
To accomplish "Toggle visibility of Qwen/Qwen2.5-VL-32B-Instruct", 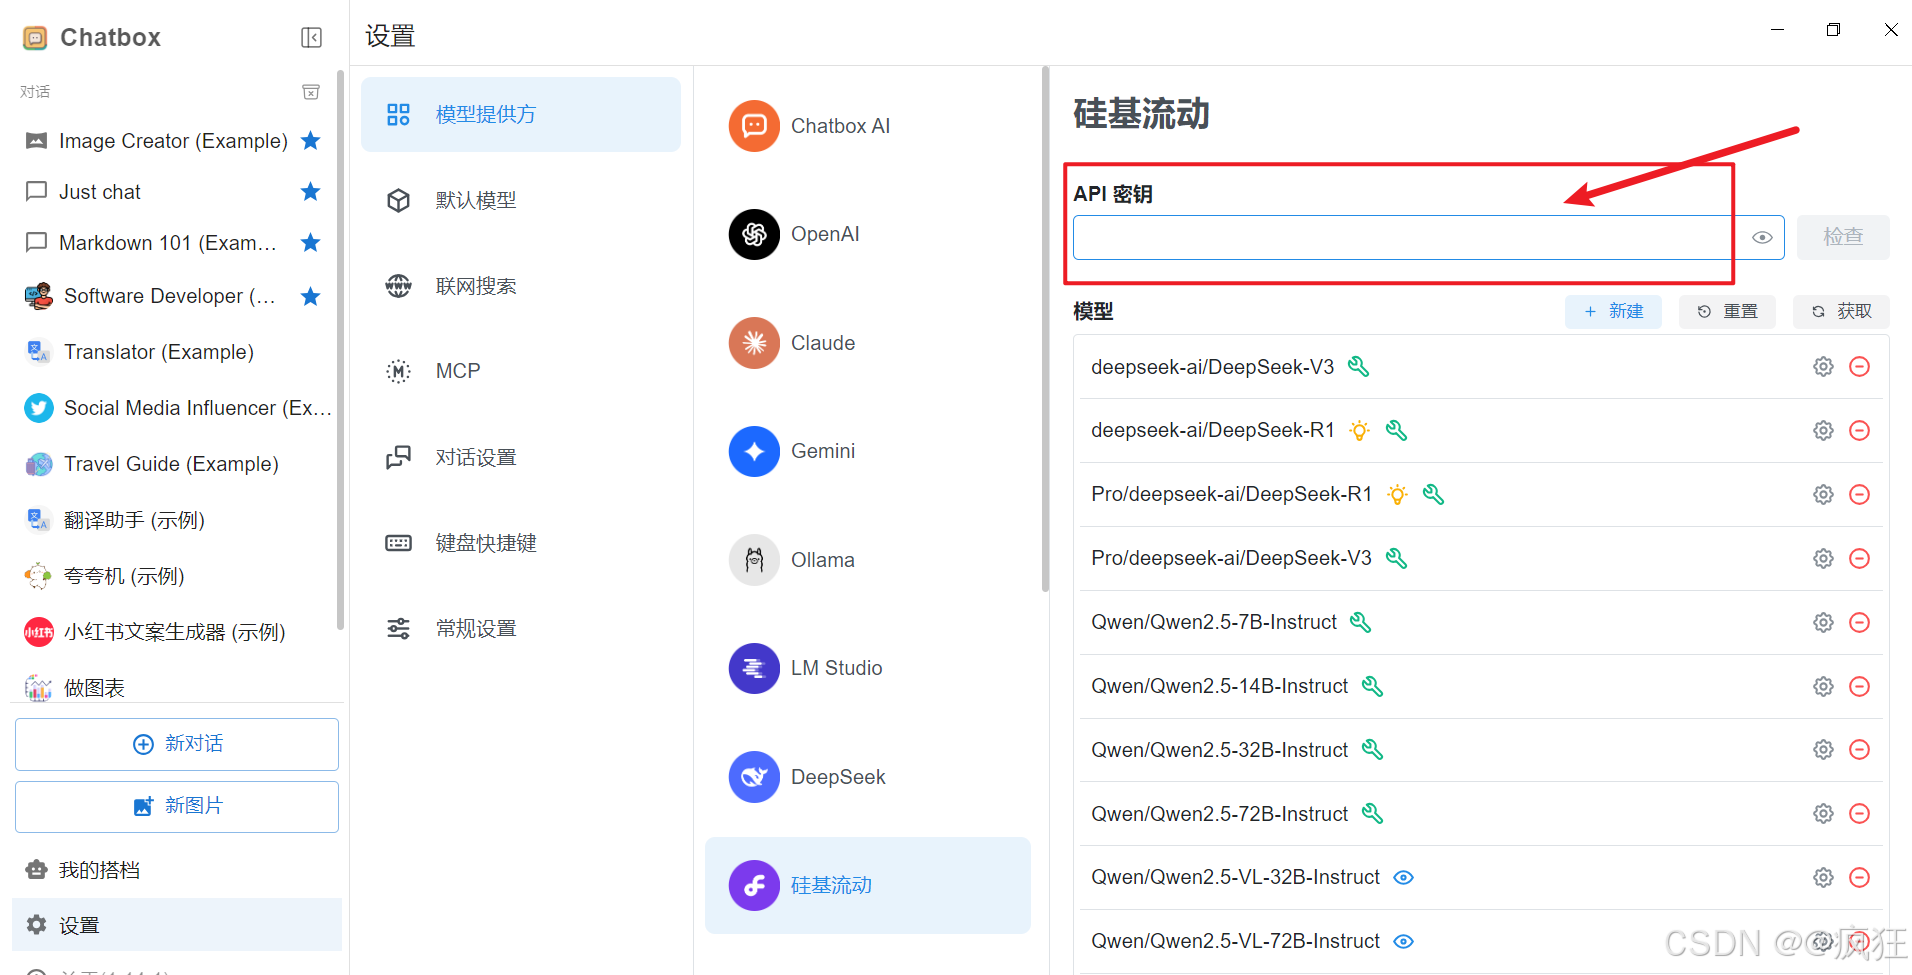I will (1403, 877).
